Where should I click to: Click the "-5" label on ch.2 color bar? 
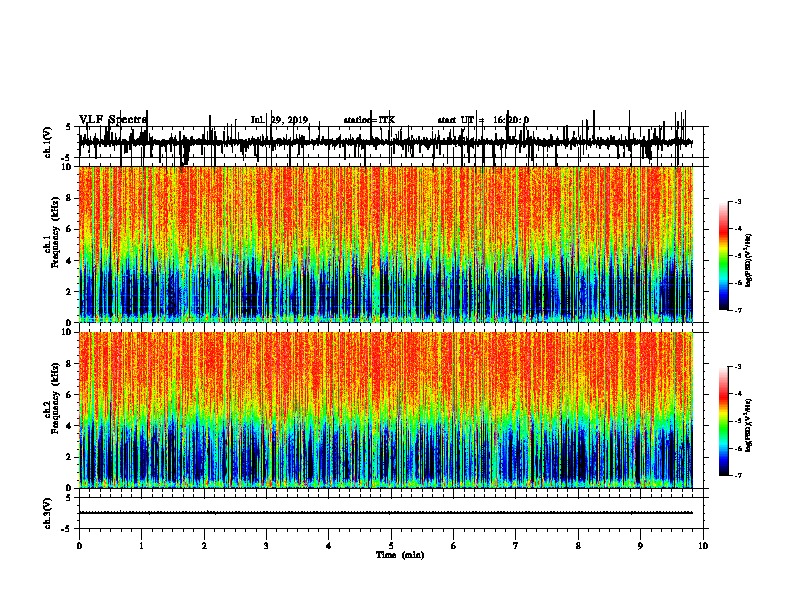point(738,421)
